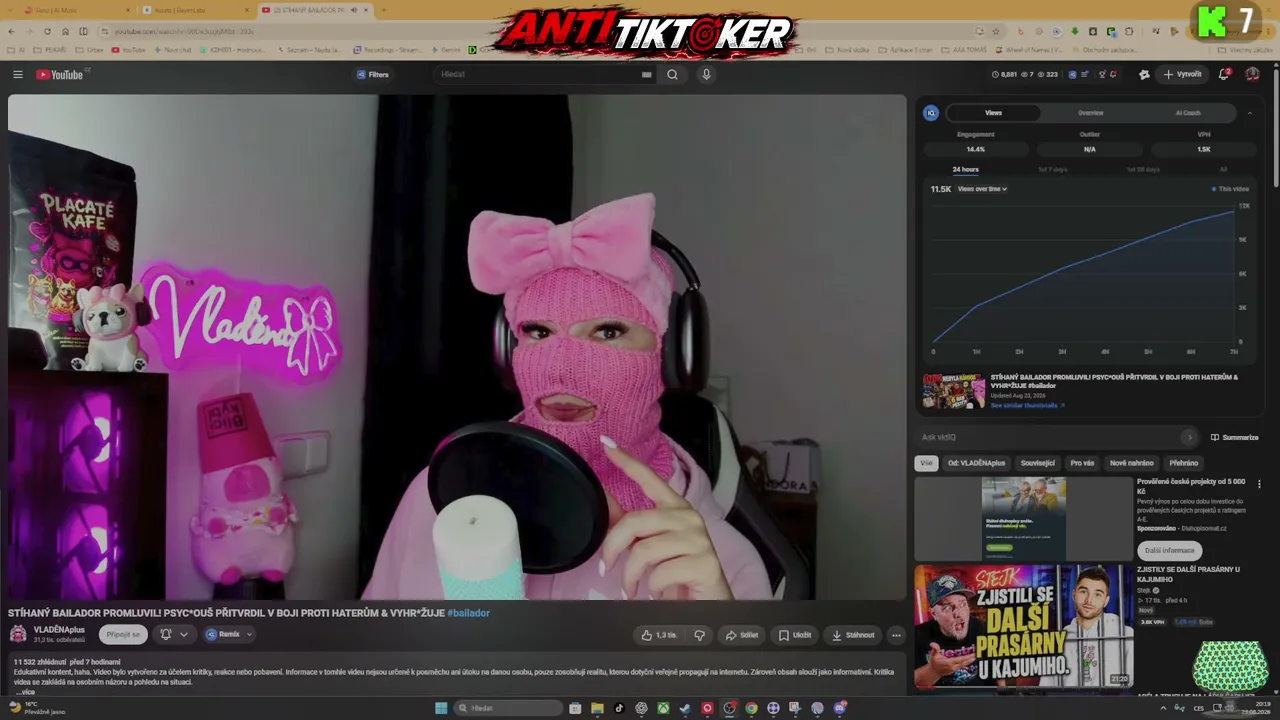Viewport: 1280px width, 720px height.
Task: Click the 'See similar thumbnails' link
Action: (1027, 406)
